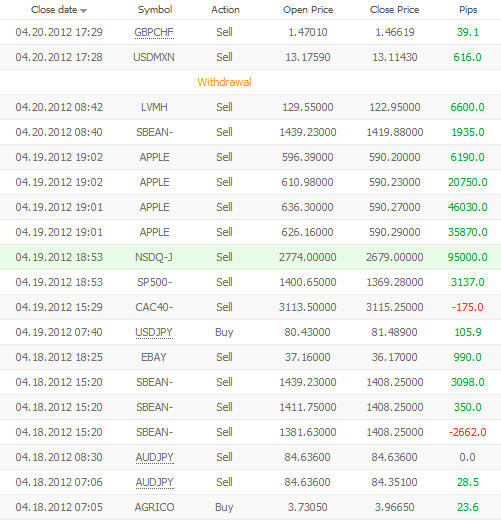Click the open price 13.17590
This screenshot has width=501, height=521.
308,57
